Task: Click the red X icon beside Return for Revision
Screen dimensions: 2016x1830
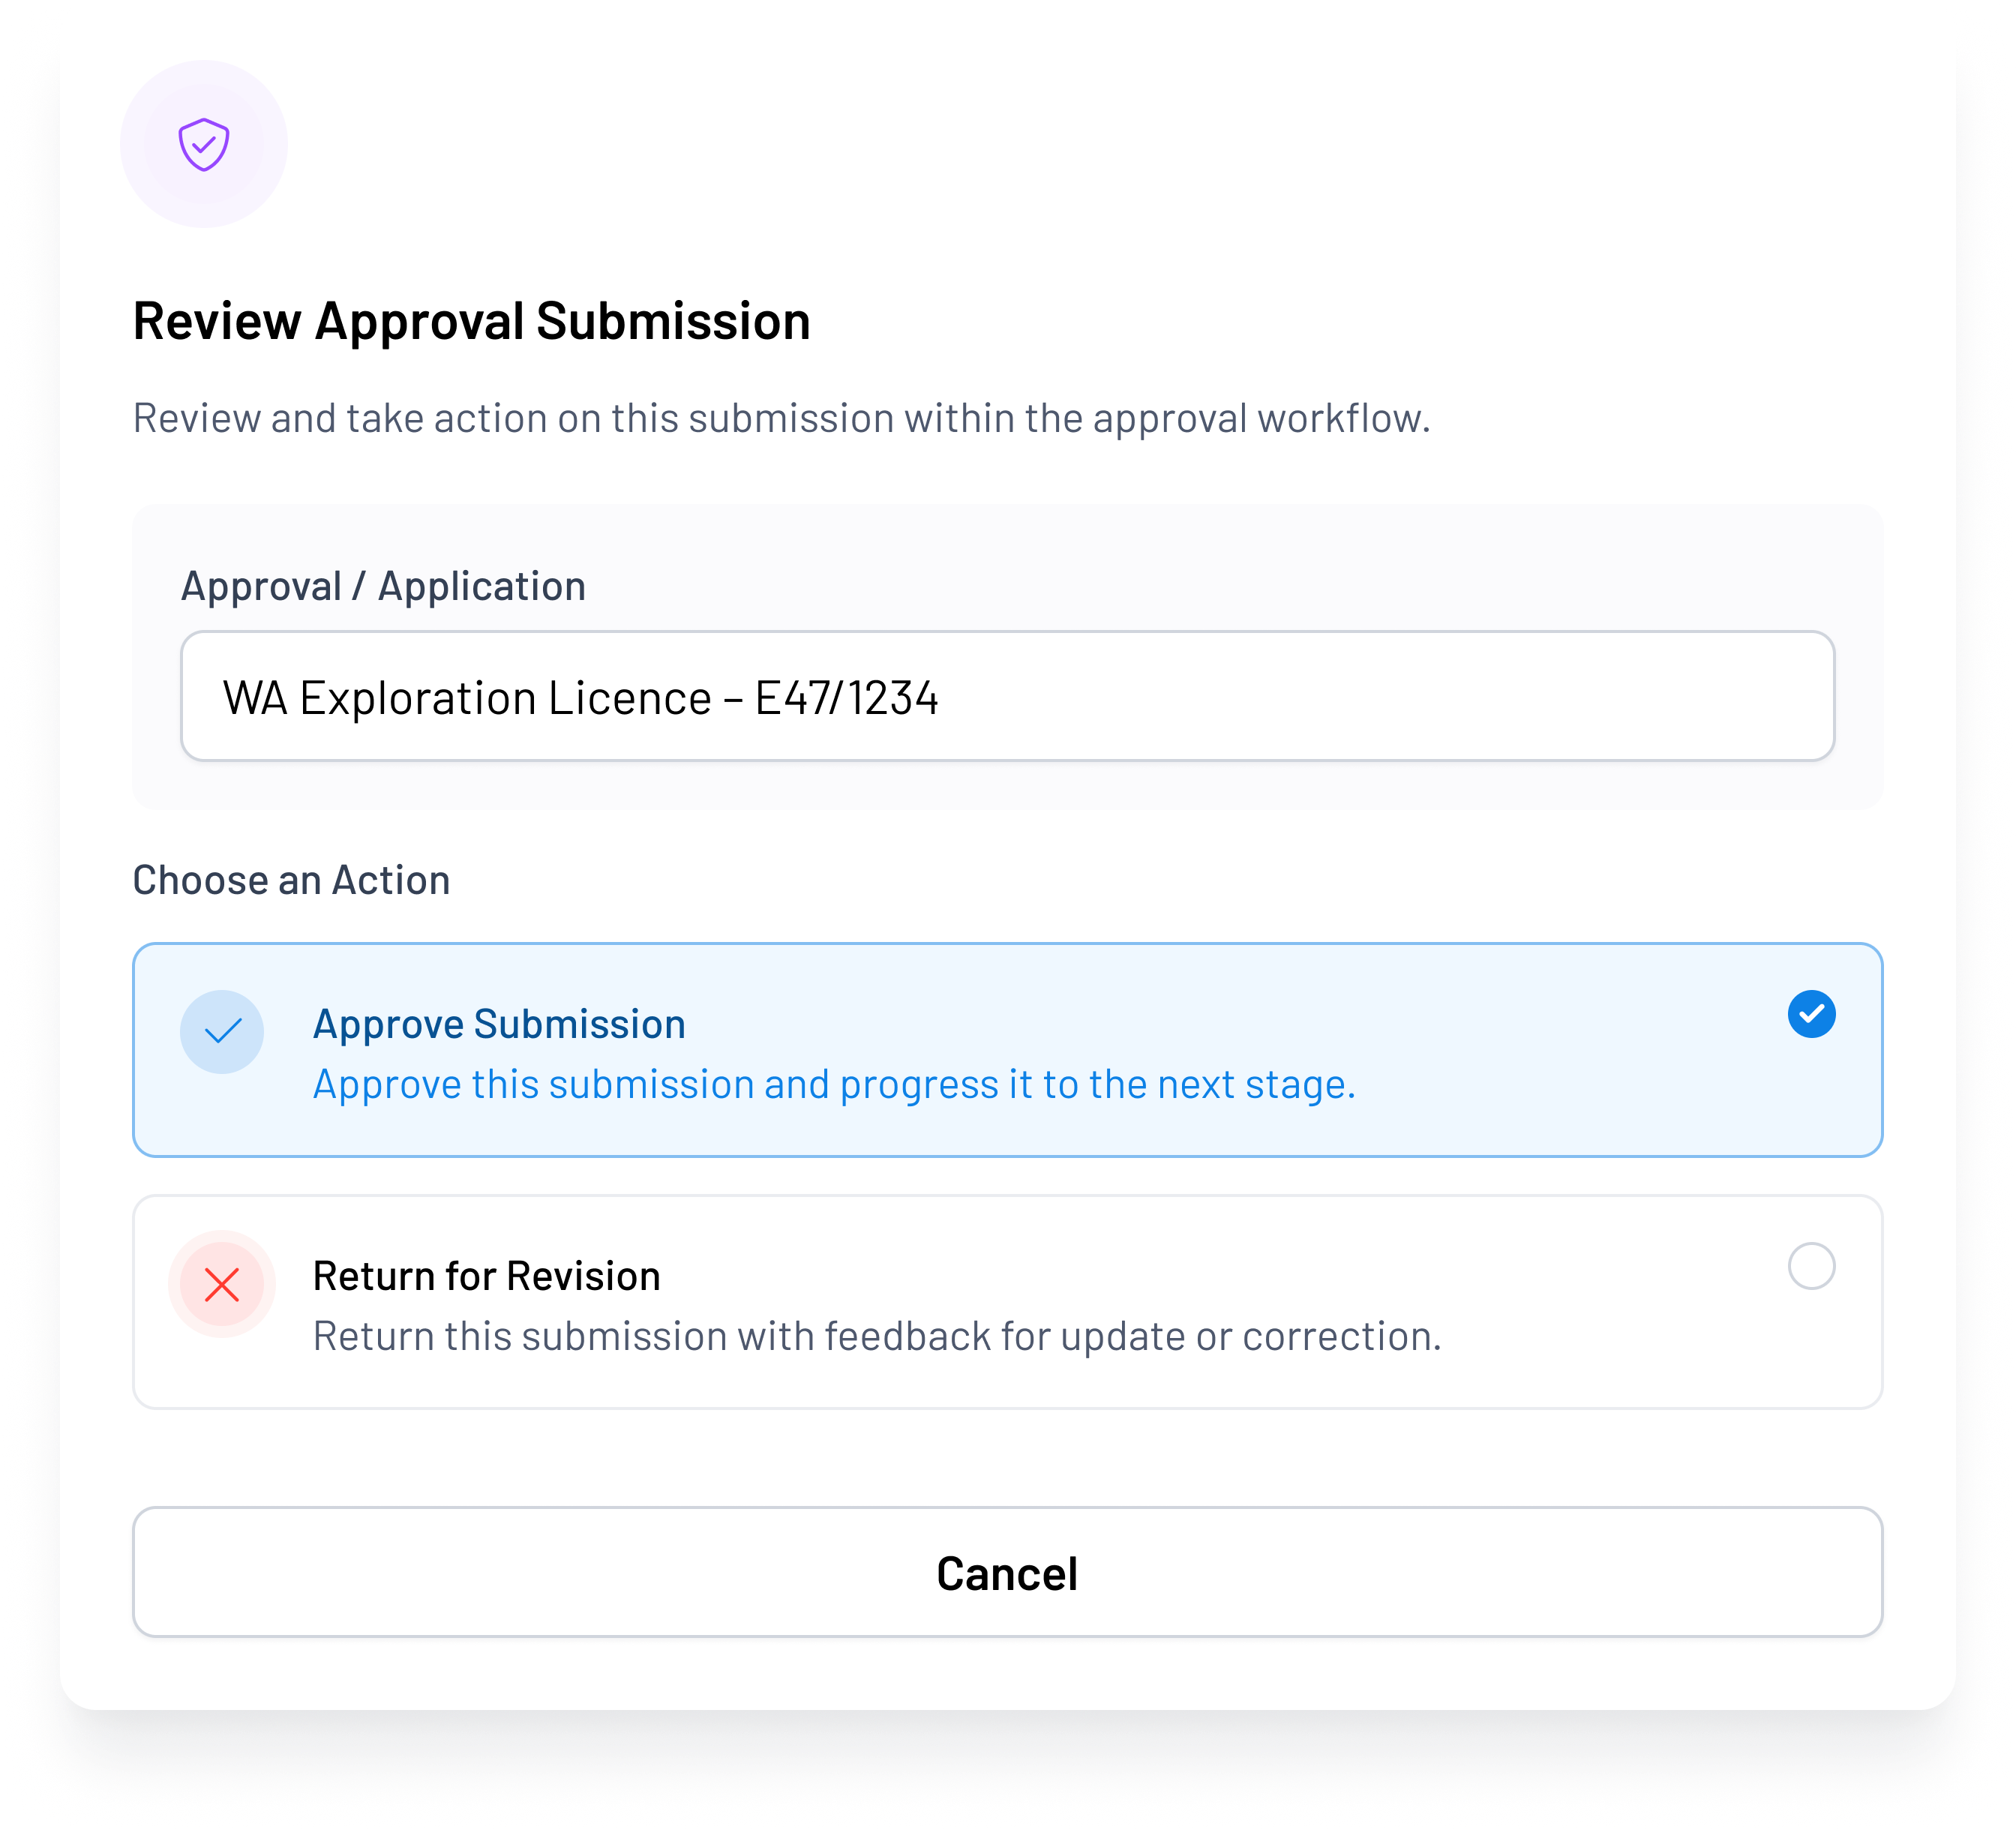Action: click(223, 1285)
